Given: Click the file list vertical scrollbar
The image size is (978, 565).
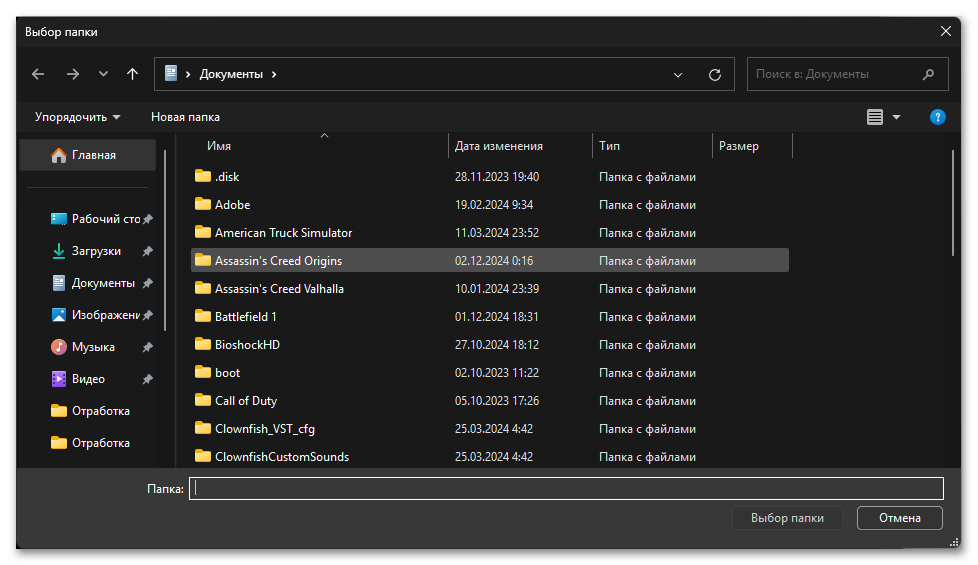Looking at the screenshot, I should (x=953, y=203).
